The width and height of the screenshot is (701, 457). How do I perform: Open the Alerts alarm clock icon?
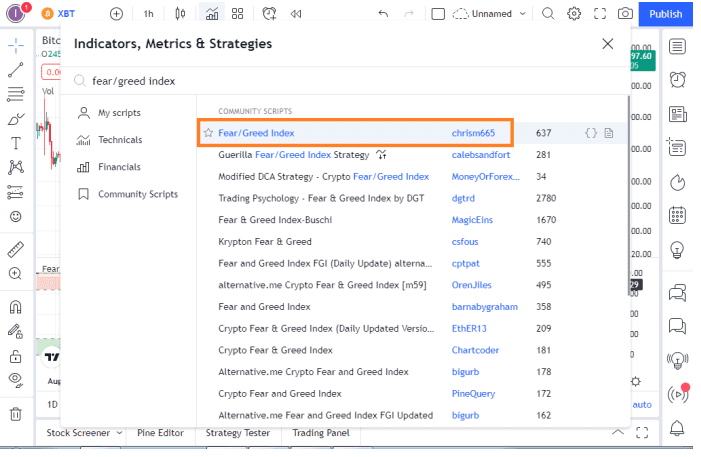[x=677, y=79]
